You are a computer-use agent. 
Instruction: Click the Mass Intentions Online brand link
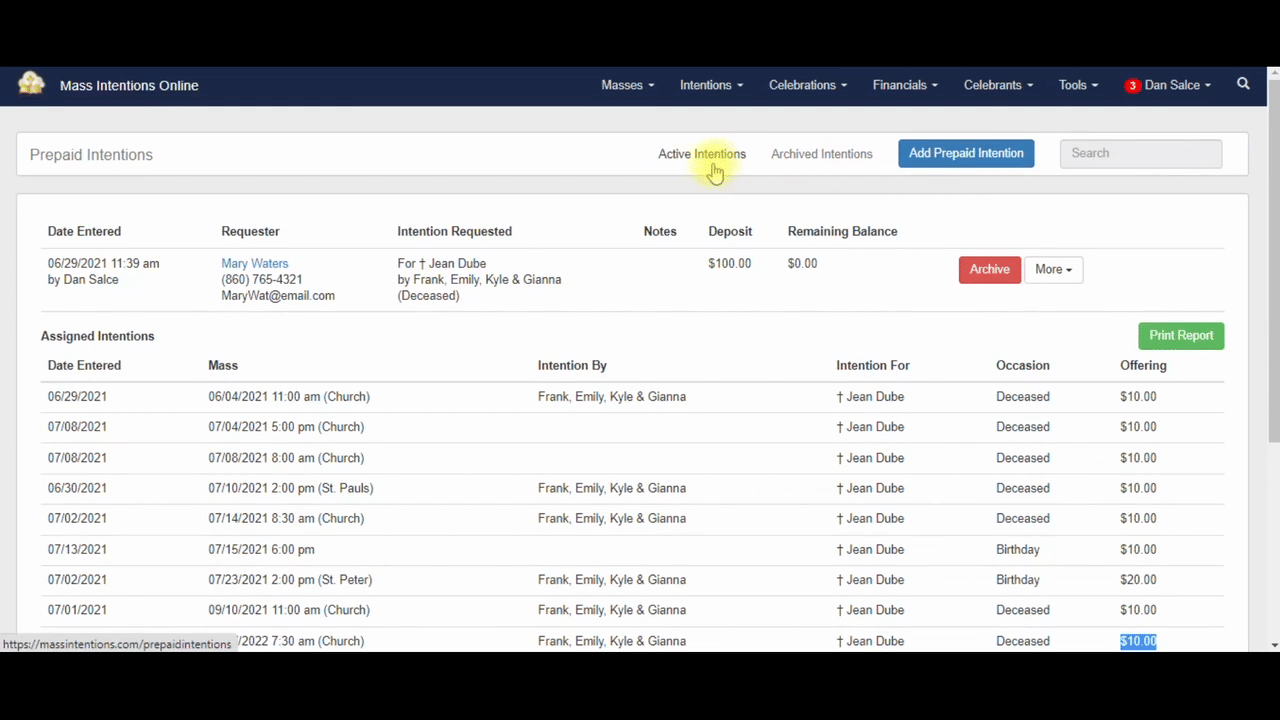129,85
